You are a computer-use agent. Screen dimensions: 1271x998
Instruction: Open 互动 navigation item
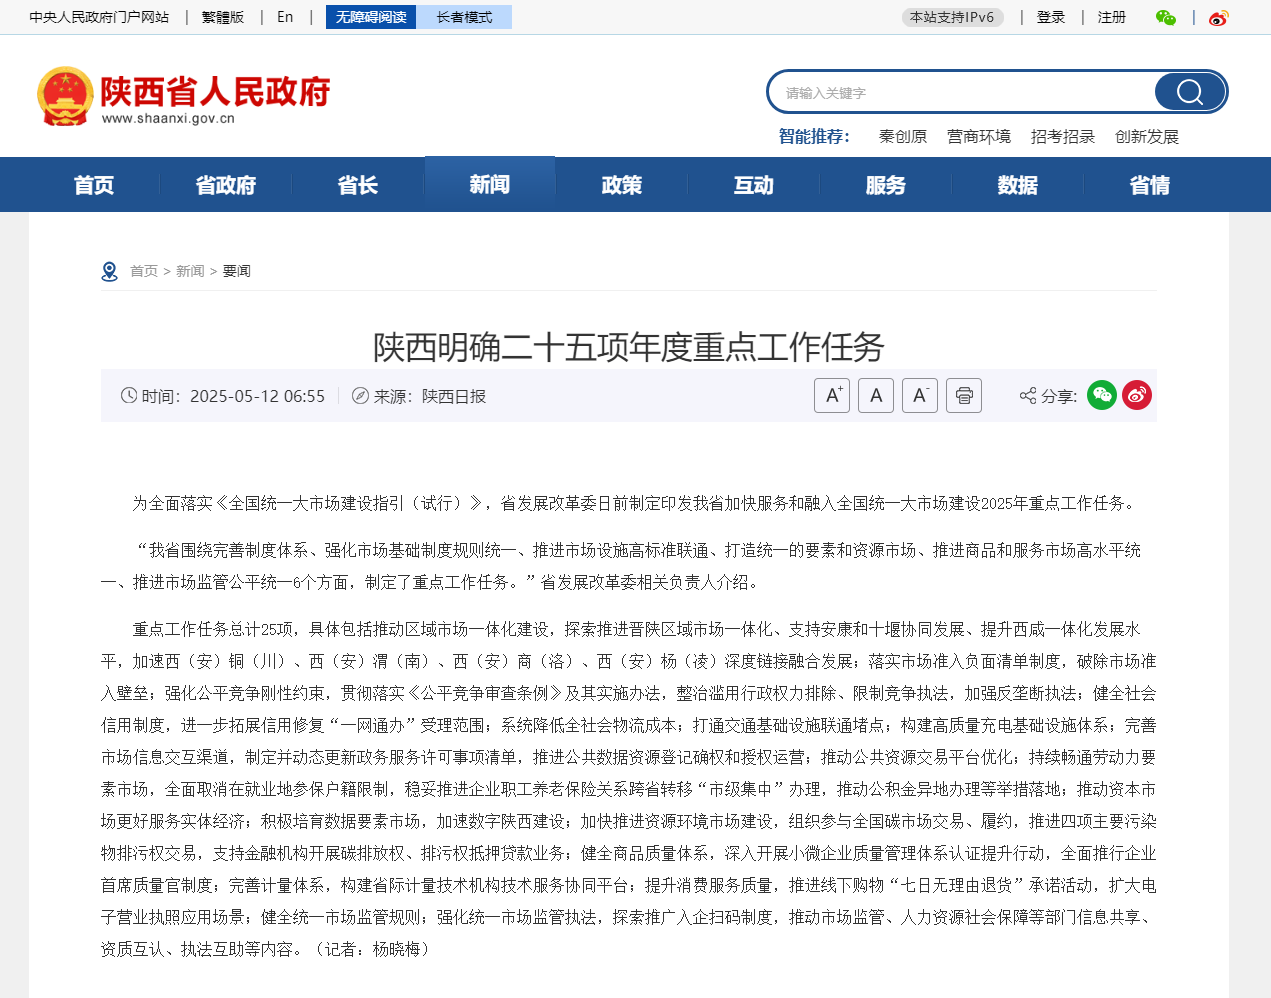[754, 185]
